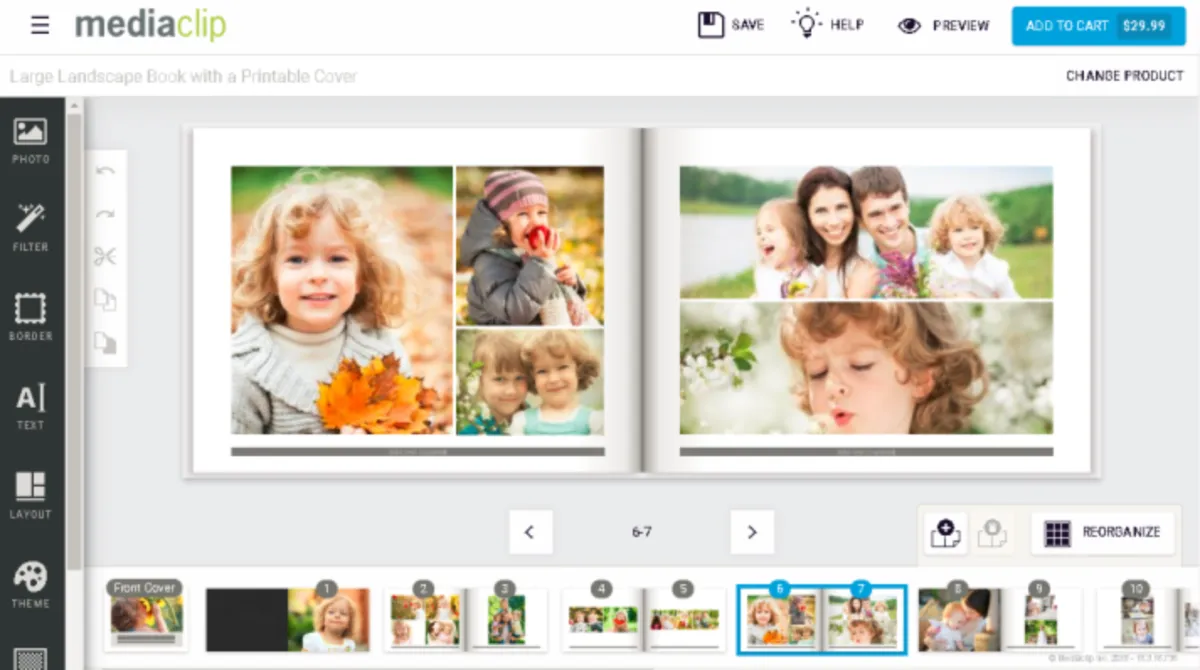Select two children hugging photo
The height and width of the screenshot is (670, 1200).
pos(530,382)
